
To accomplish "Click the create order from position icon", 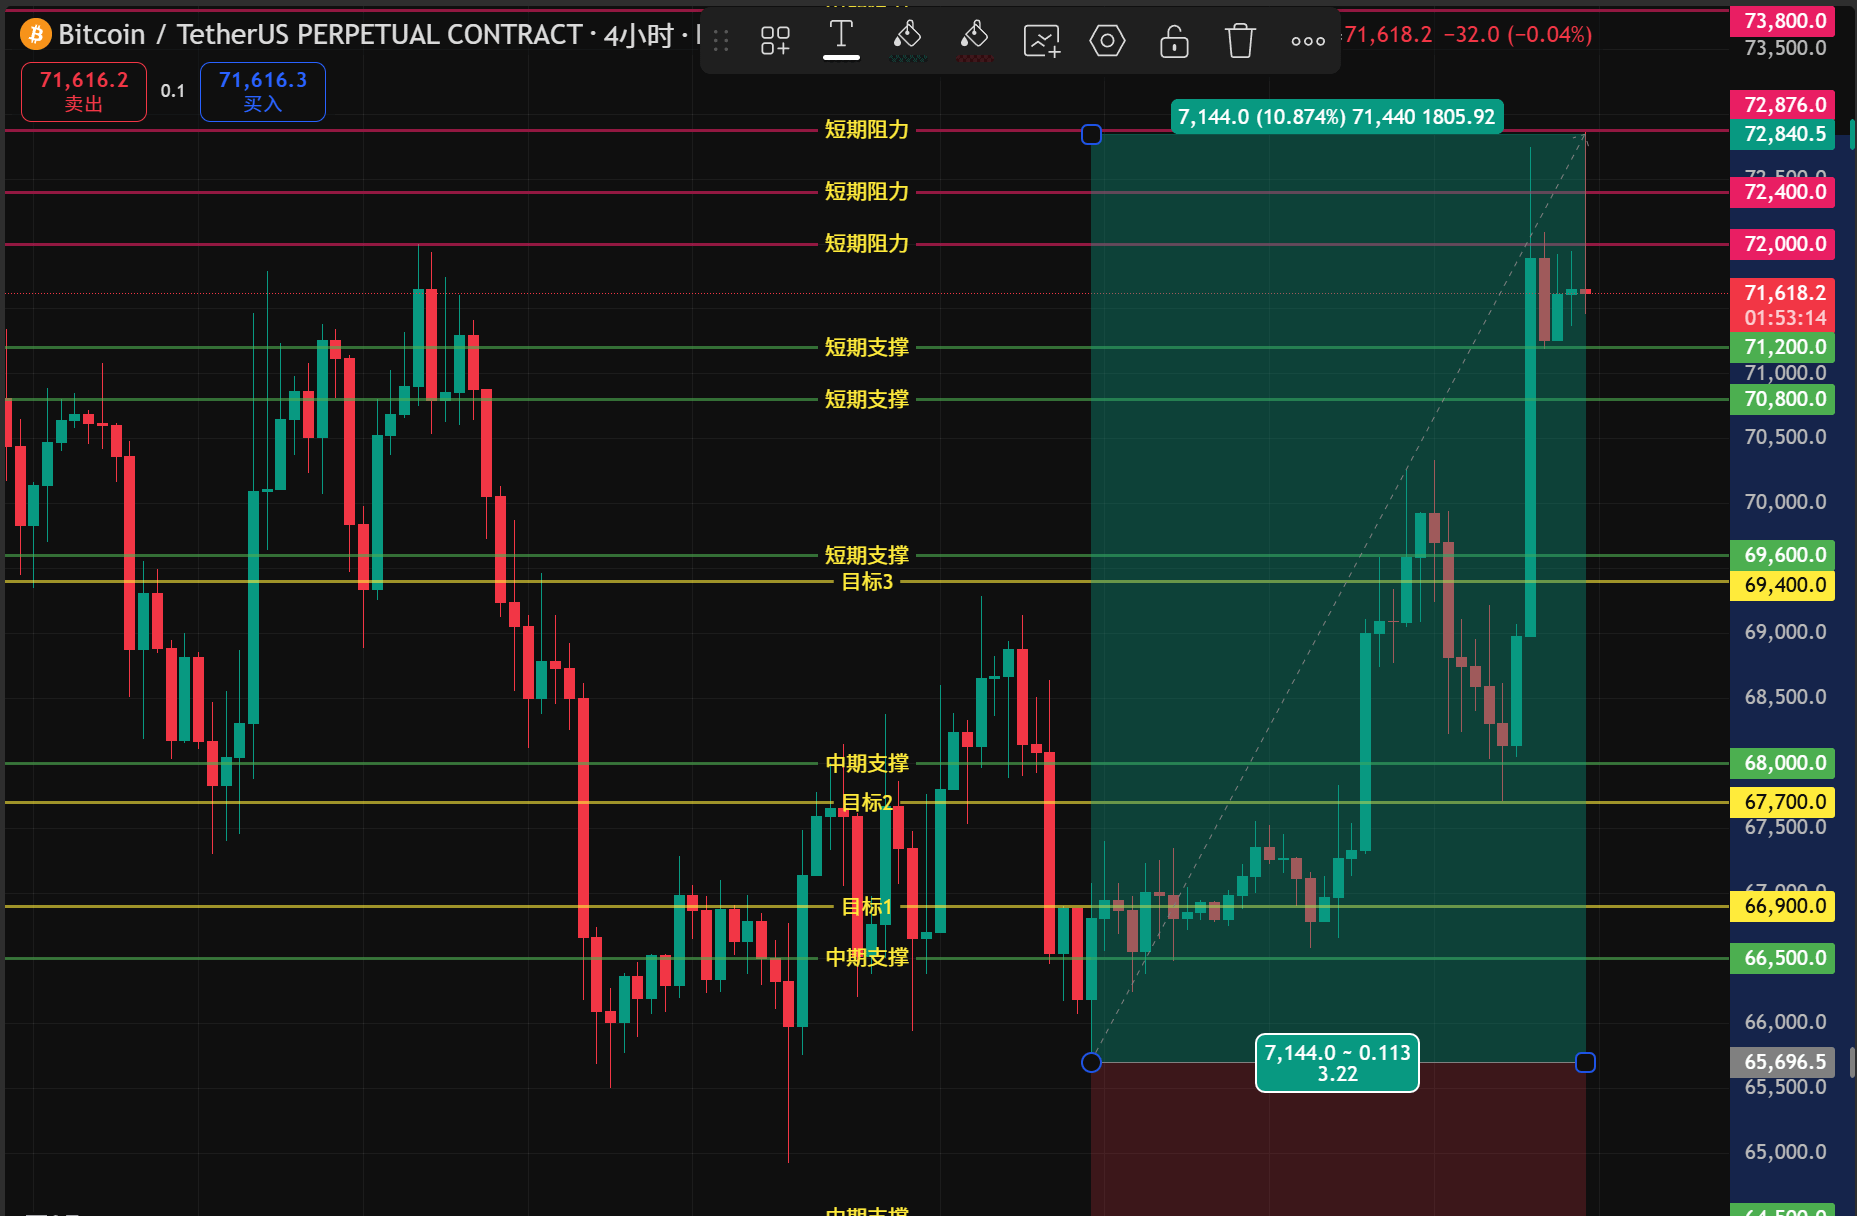I will click(1041, 41).
